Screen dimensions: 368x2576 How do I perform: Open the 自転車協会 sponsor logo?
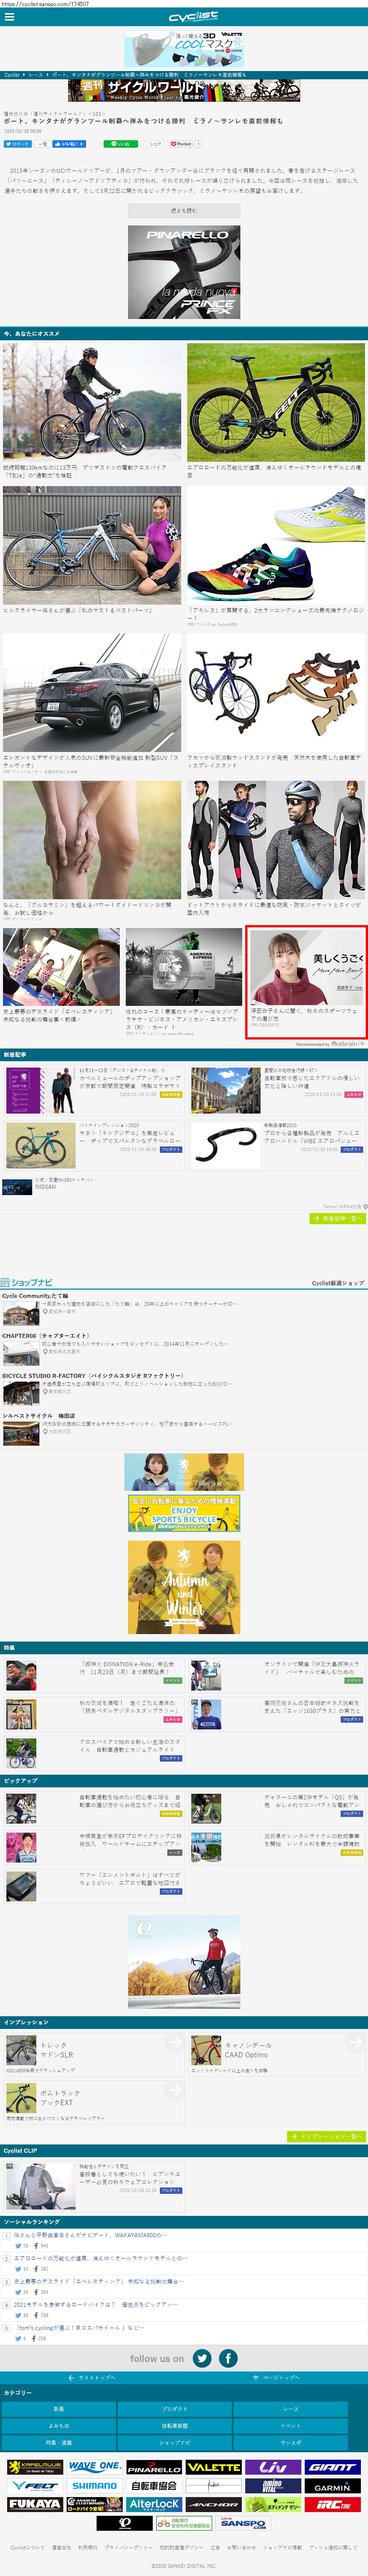[154, 2486]
